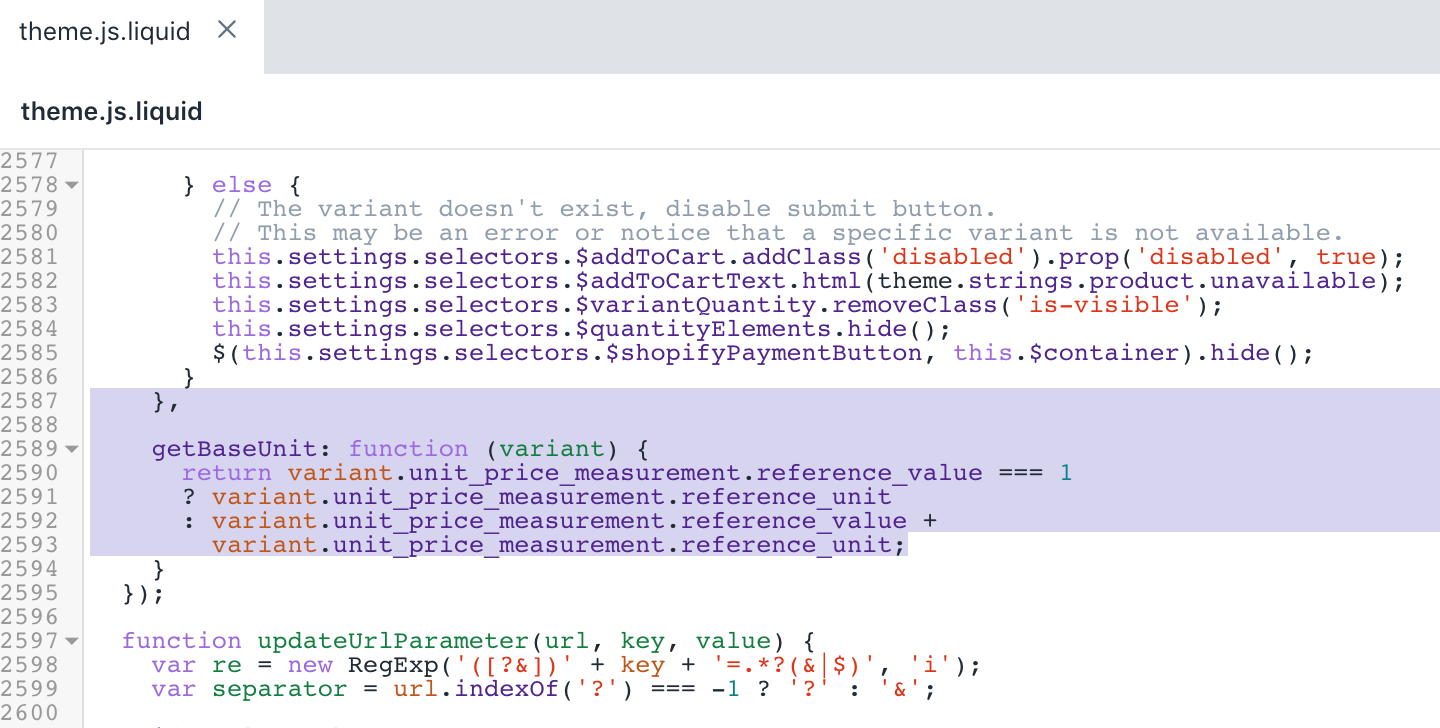Close the theme.js.liquid tab
The image size is (1440, 728).
click(x=226, y=31)
